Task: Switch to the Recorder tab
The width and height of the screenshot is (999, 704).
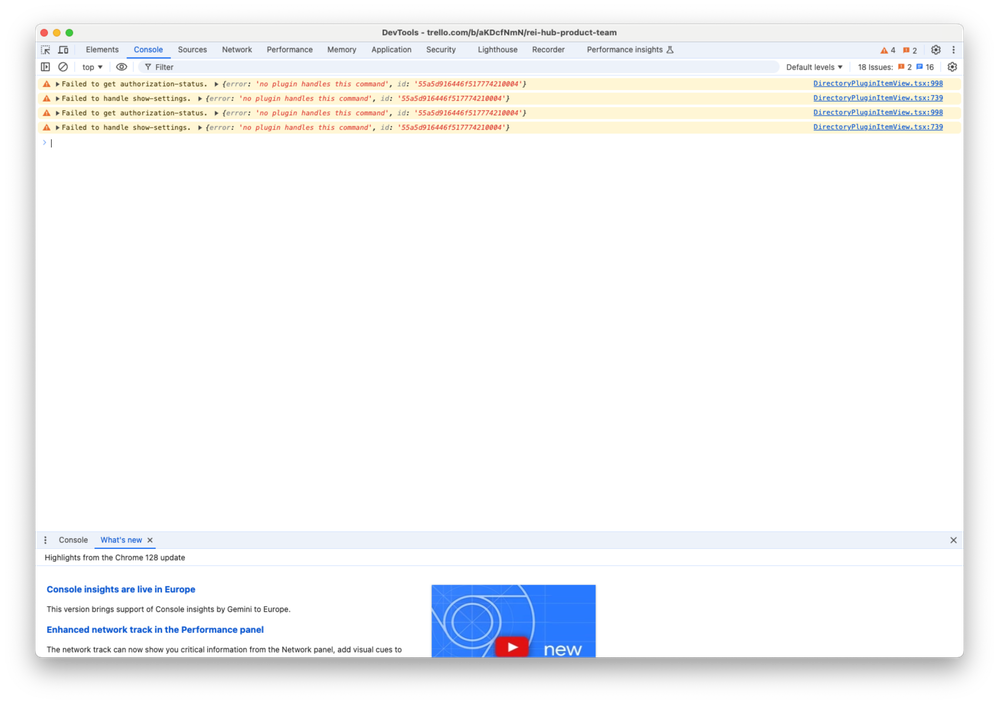Action: 548,50
